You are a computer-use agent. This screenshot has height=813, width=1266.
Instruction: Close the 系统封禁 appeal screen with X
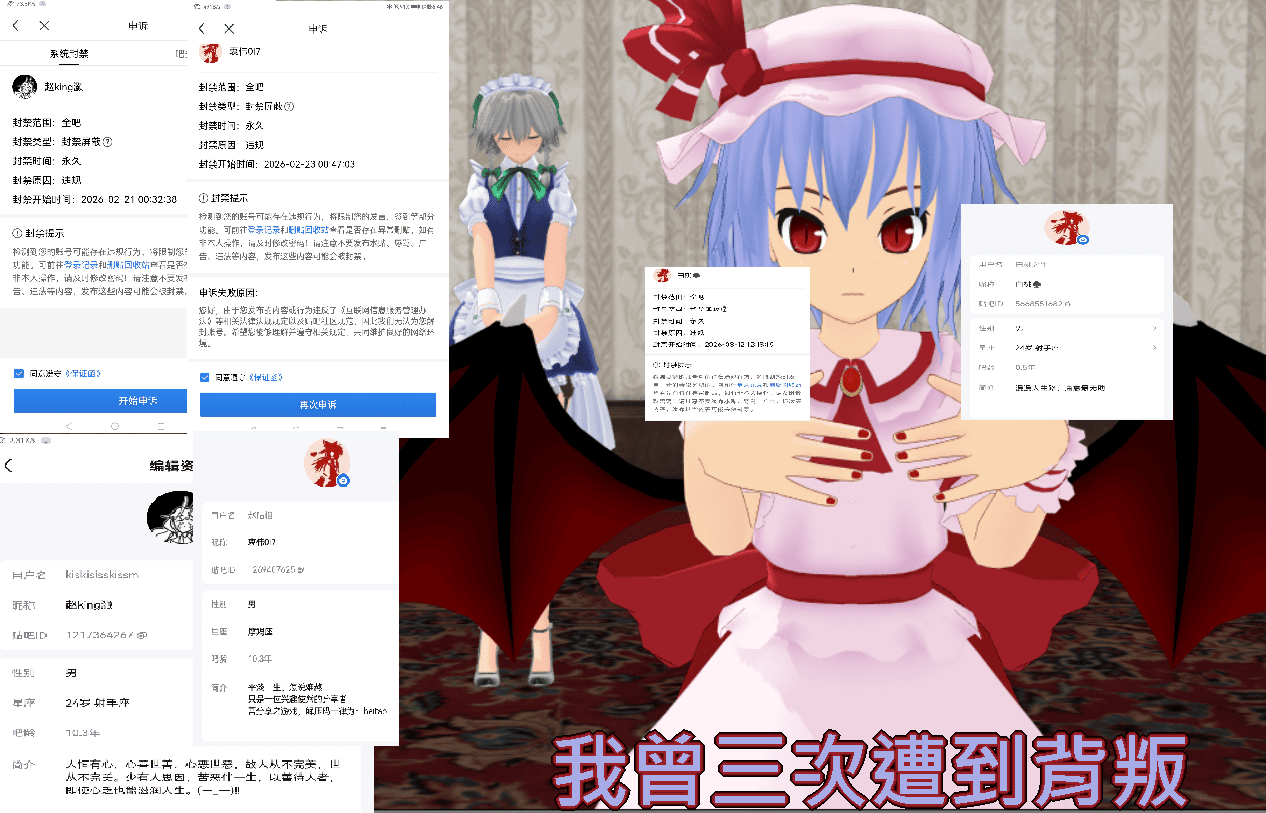pyautogui.click(x=44, y=26)
